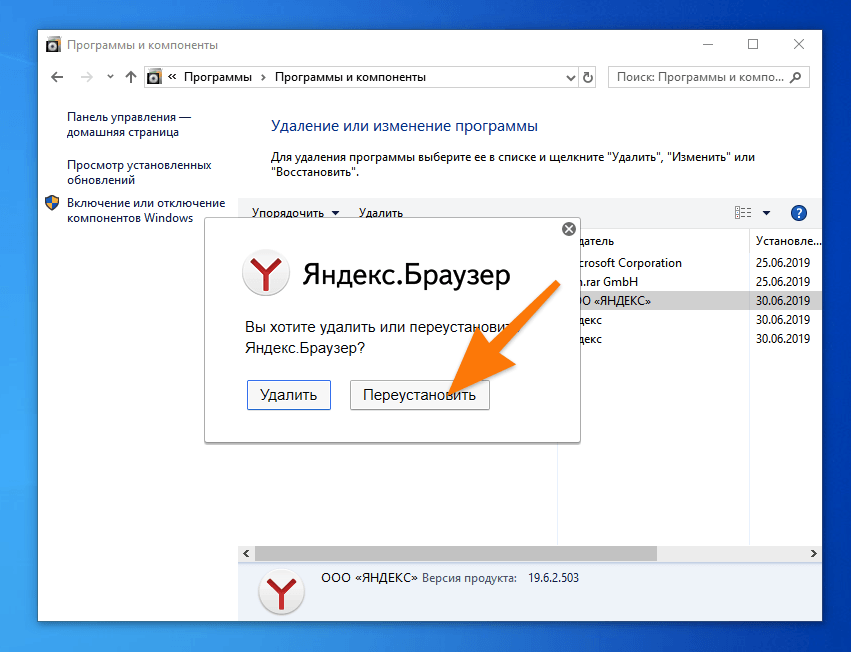Open the blue Help question icon
Image resolution: width=851 pixels, height=652 pixels.
coord(798,213)
